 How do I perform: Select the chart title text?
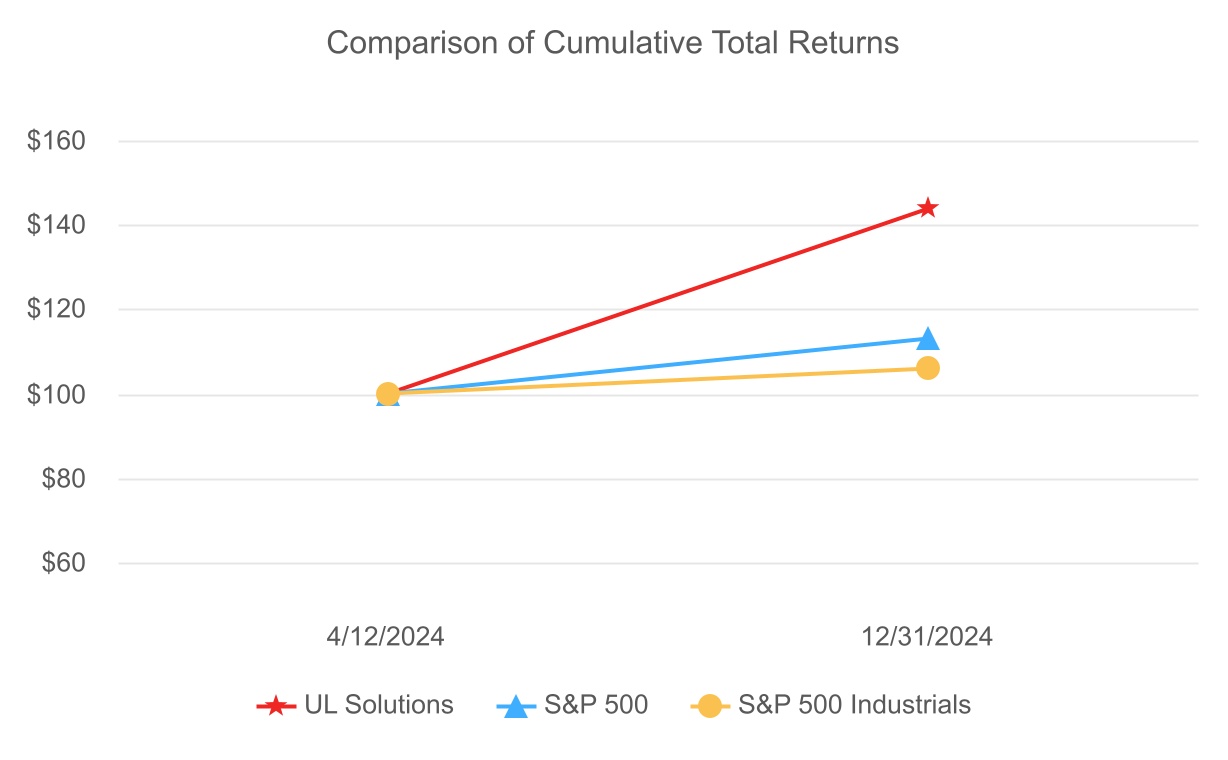pyautogui.click(x=613, y=44)
